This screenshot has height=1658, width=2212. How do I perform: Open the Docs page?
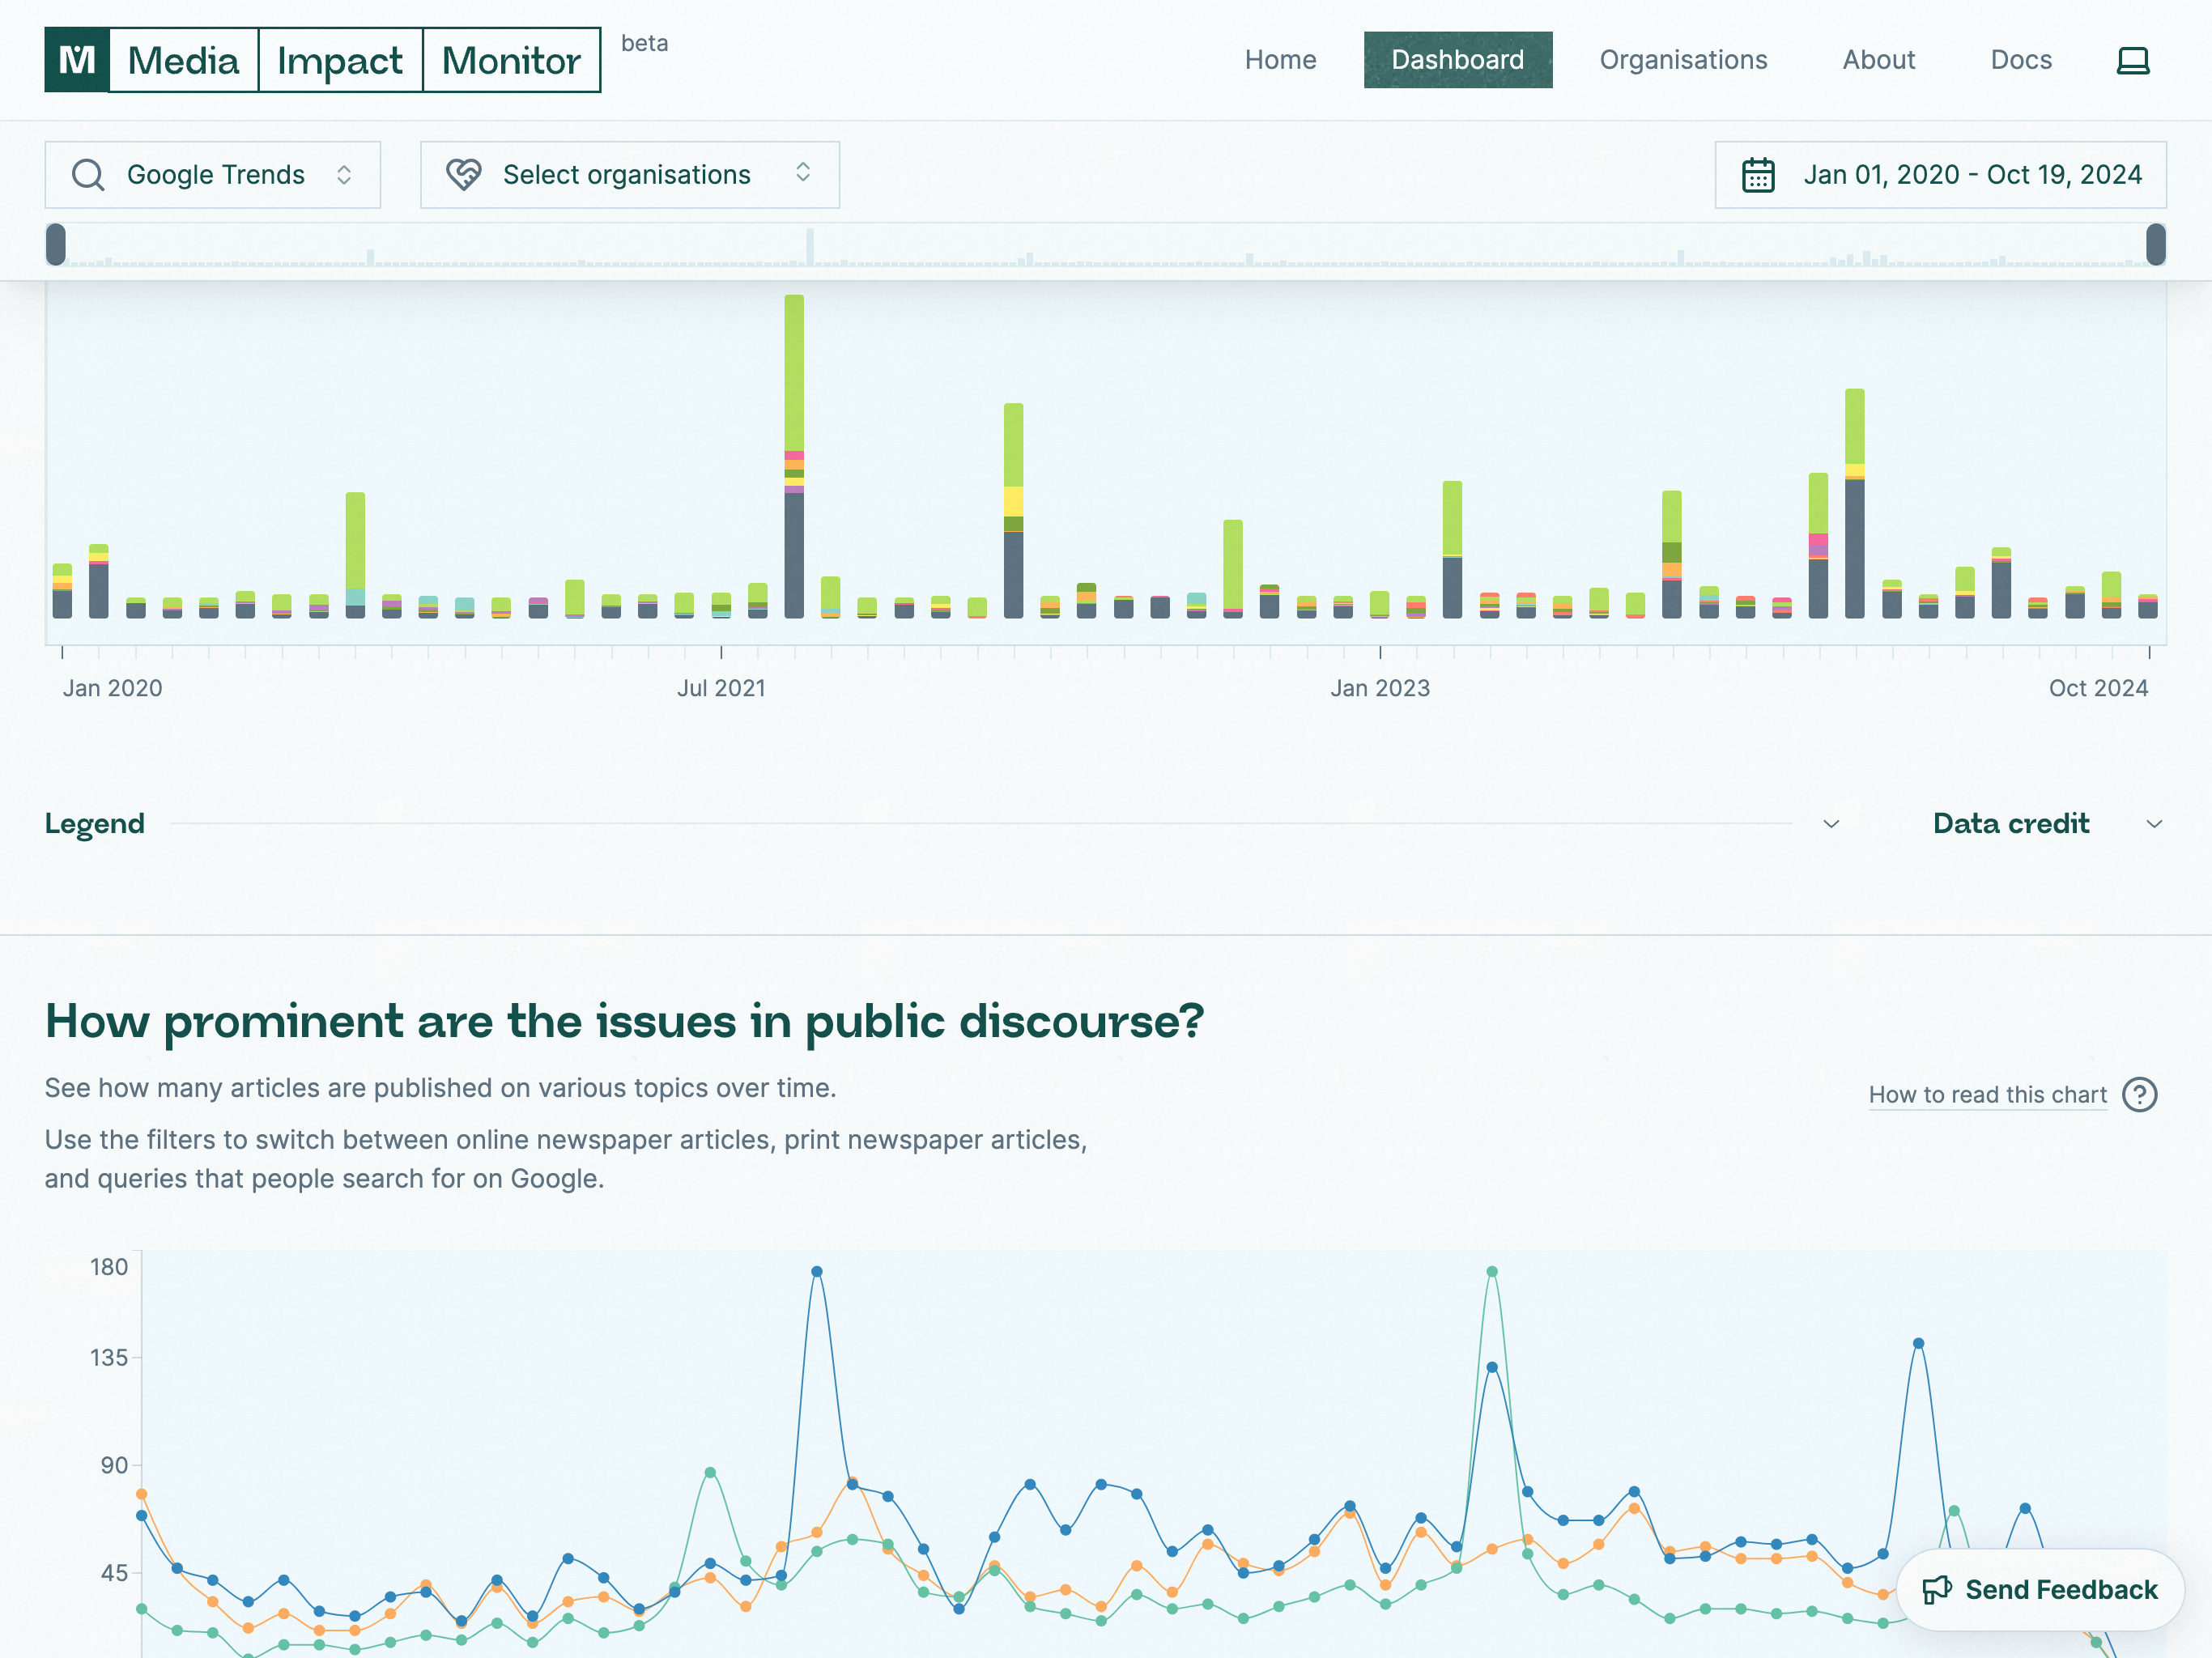coord(2021,60)
